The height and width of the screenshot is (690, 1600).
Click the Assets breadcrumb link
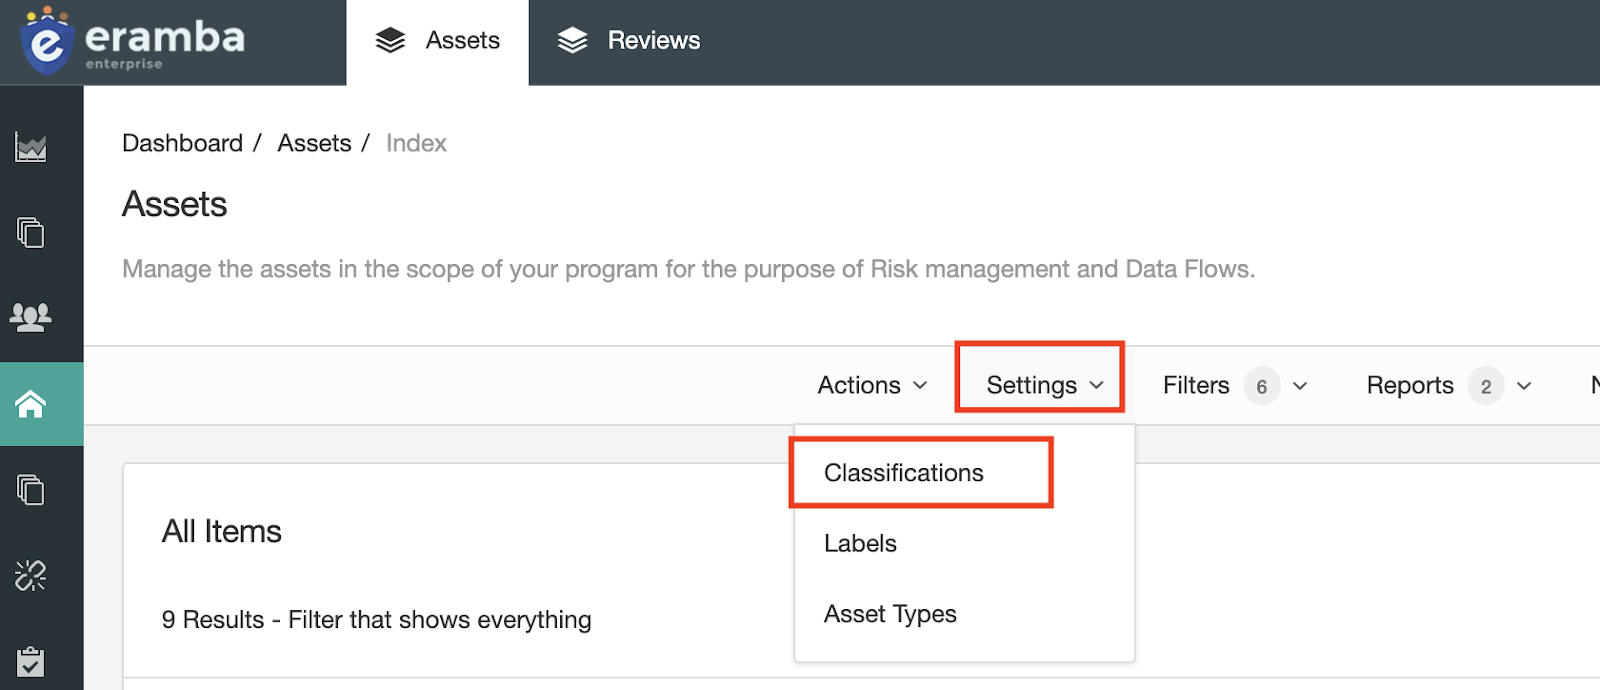coord(314,143)
